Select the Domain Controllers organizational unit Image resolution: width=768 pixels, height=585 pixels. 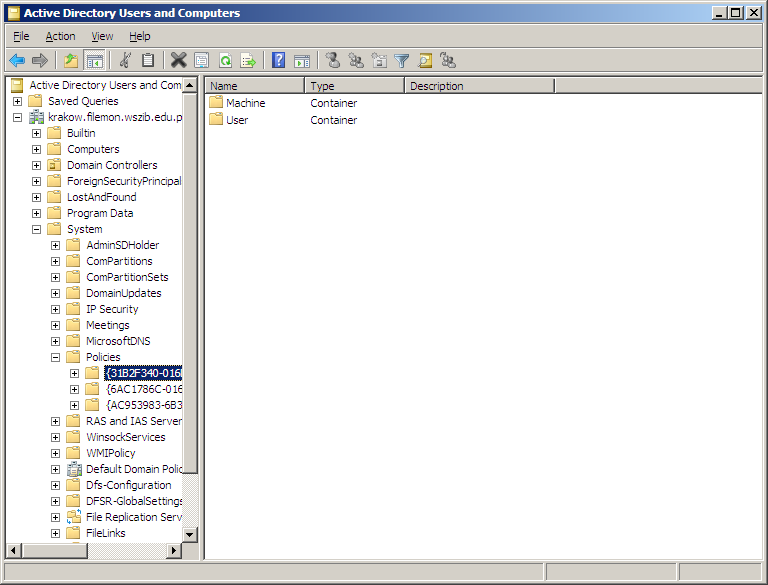(112, 165)
